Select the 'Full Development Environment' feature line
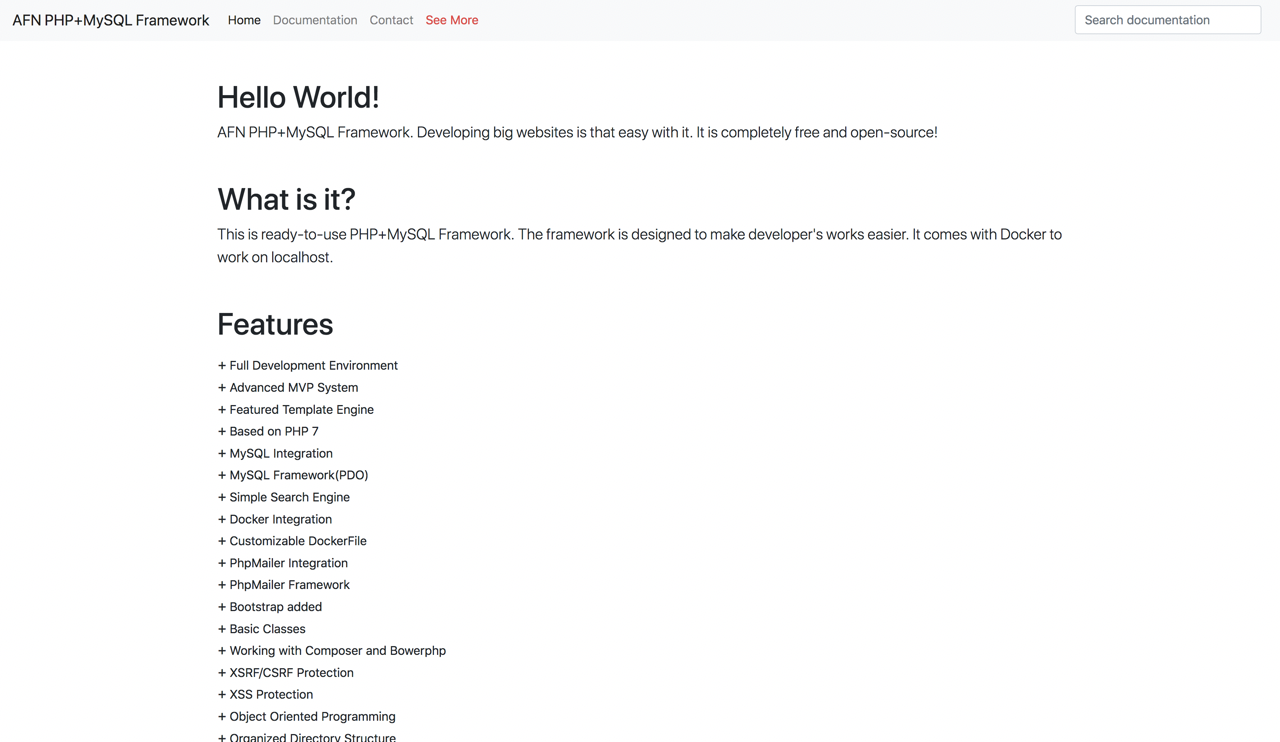This screenshot has width=1280, height=742. pos(308,366)
